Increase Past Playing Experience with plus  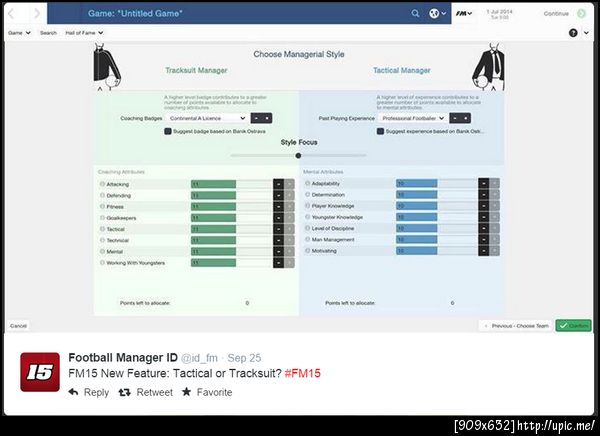(466, 118)
